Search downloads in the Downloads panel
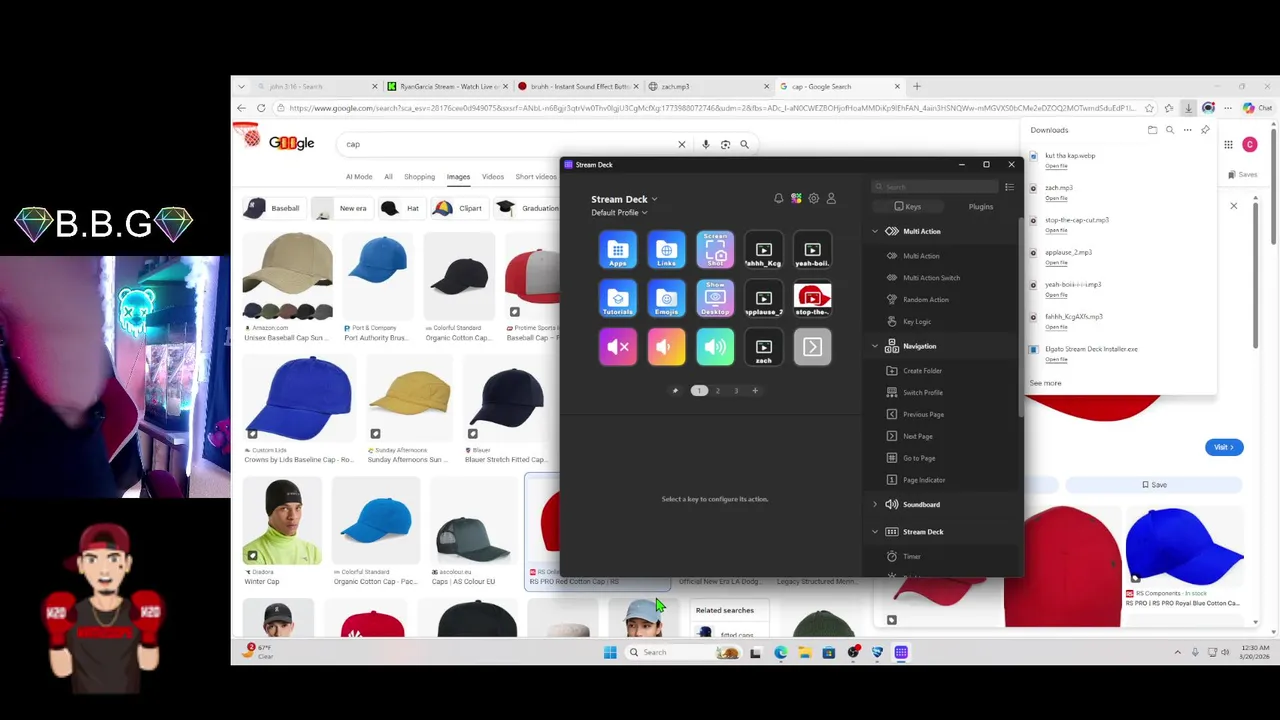The height and width of the screenshot is (720, 1280). (x=1170, y=130)
